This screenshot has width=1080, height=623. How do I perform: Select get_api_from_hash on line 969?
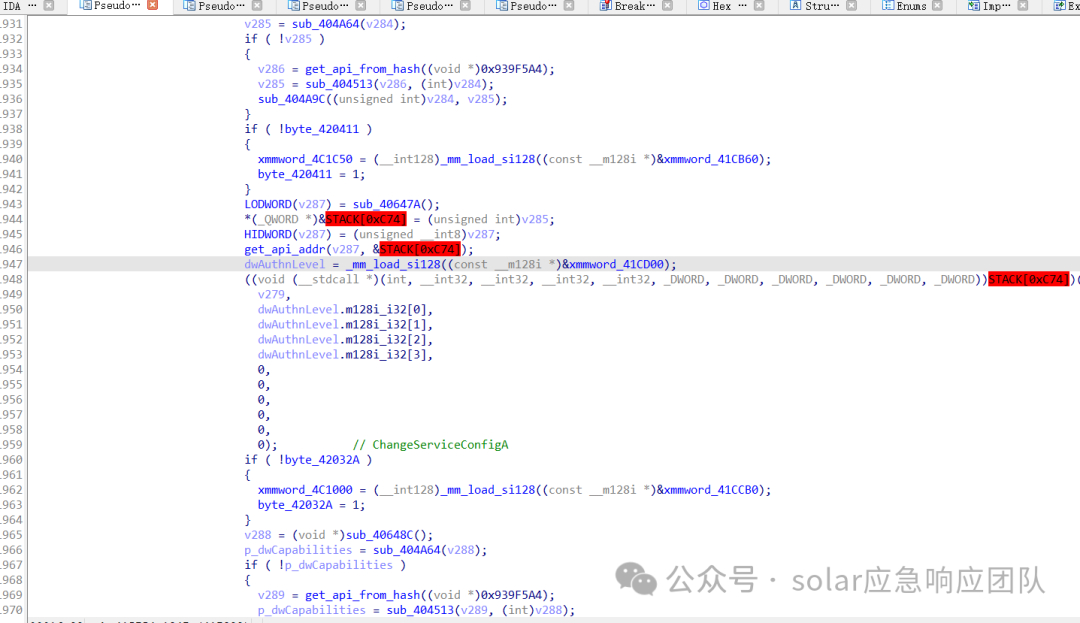[x=362, y=595]
